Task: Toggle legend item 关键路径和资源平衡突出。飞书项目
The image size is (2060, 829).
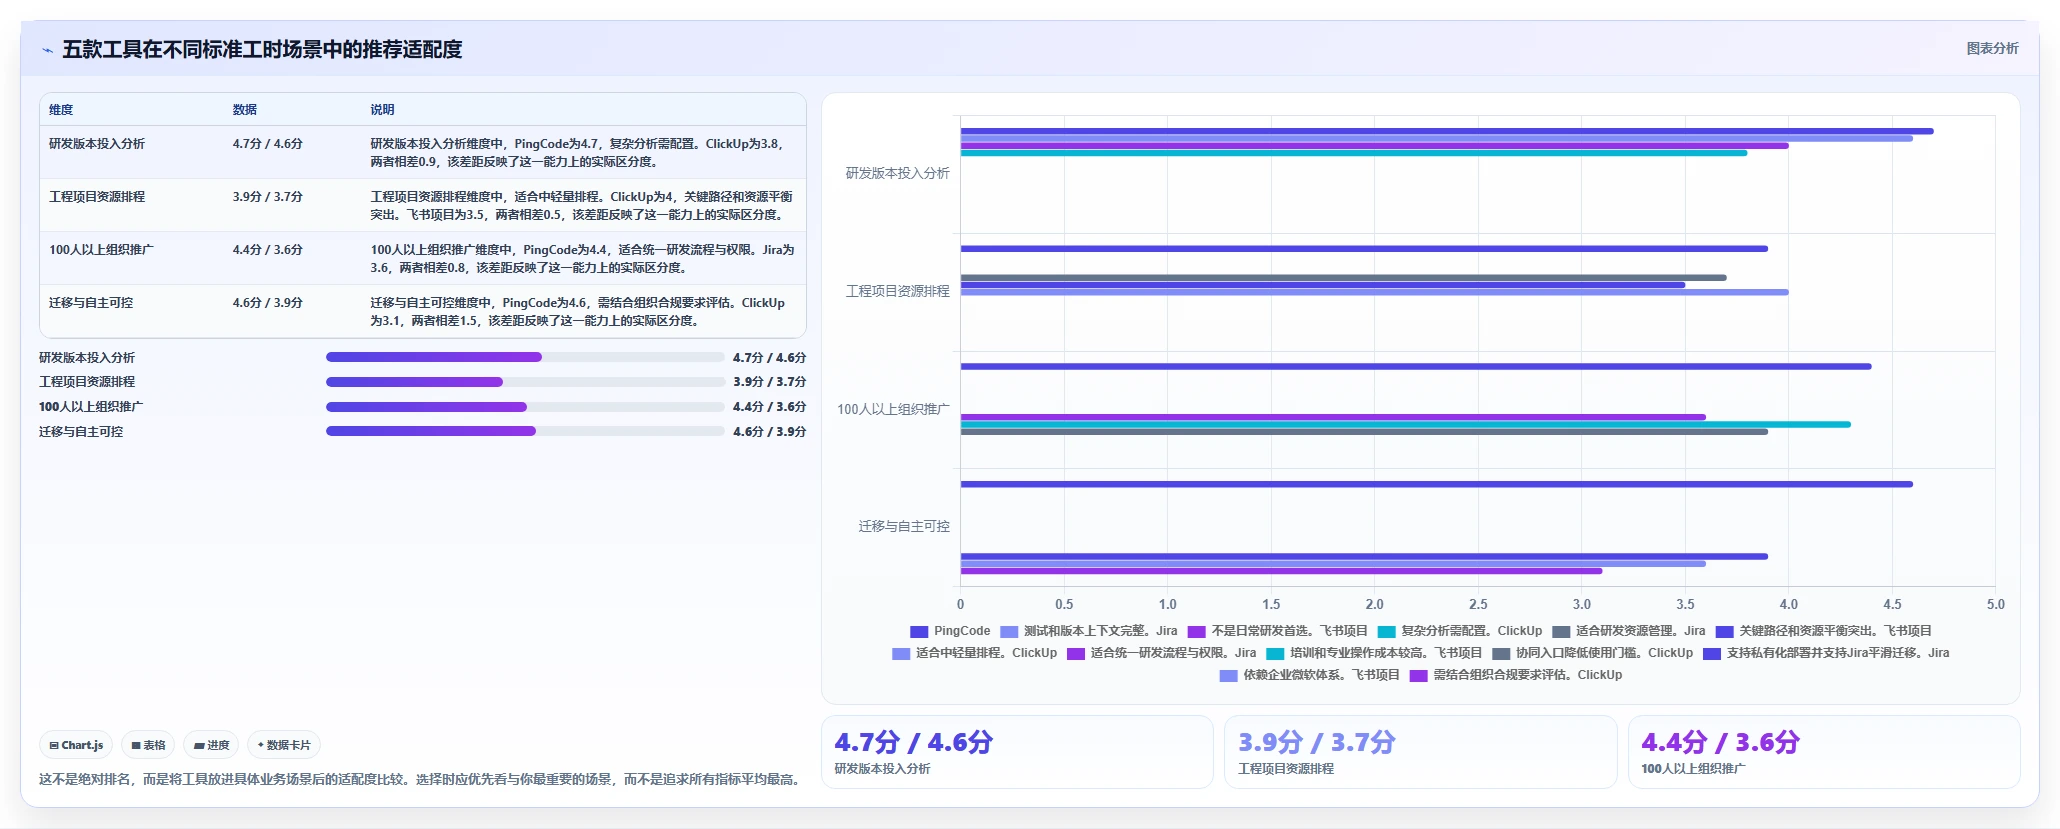Action: click(1823, 631)
